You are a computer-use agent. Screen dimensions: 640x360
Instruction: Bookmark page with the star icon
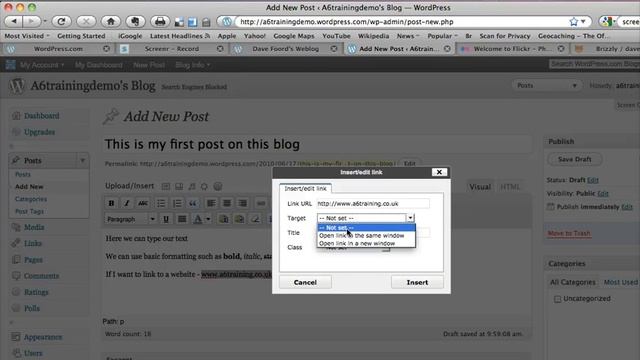[x=573, y=22]
